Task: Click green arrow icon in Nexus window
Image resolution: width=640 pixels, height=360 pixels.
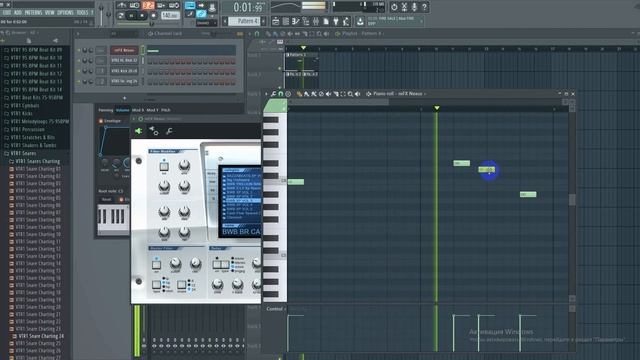Action: 139,131
